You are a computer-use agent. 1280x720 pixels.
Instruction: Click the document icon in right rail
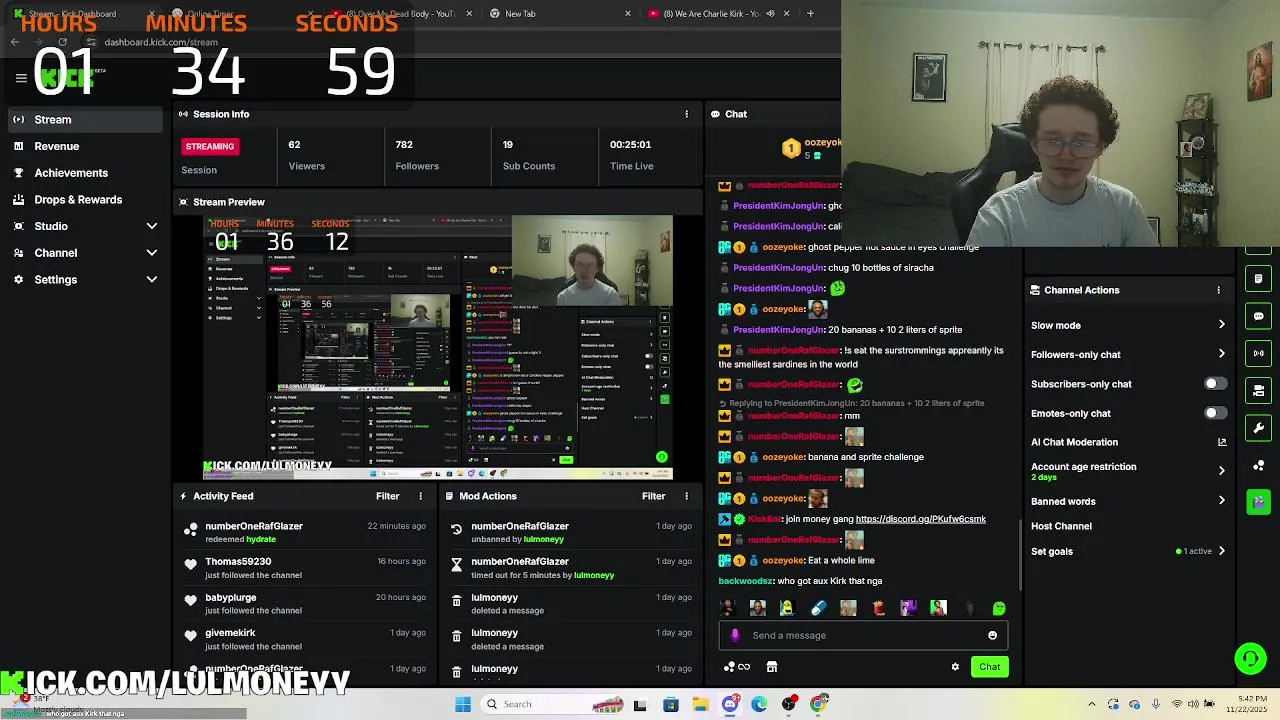point(1259,279)
